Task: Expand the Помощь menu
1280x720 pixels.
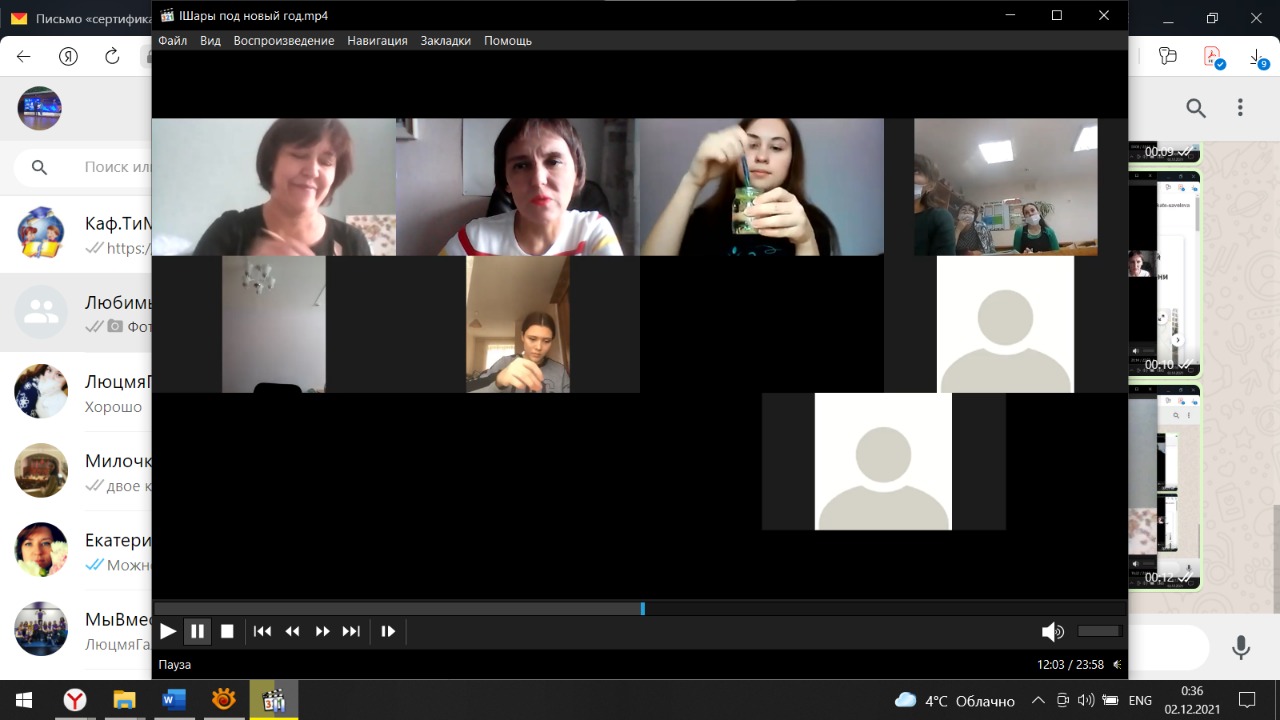Action: pyautogui.click(x=508, y=41)
